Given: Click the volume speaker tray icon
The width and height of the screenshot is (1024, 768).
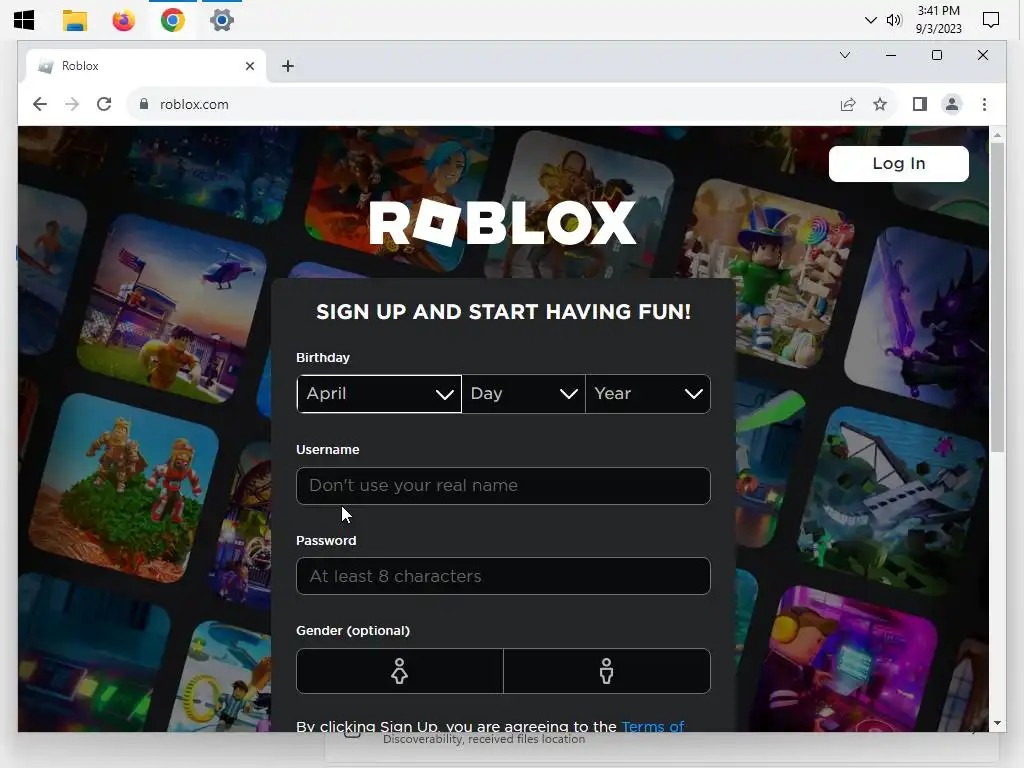Looking at the screenshot, I should tap(894, 20).
